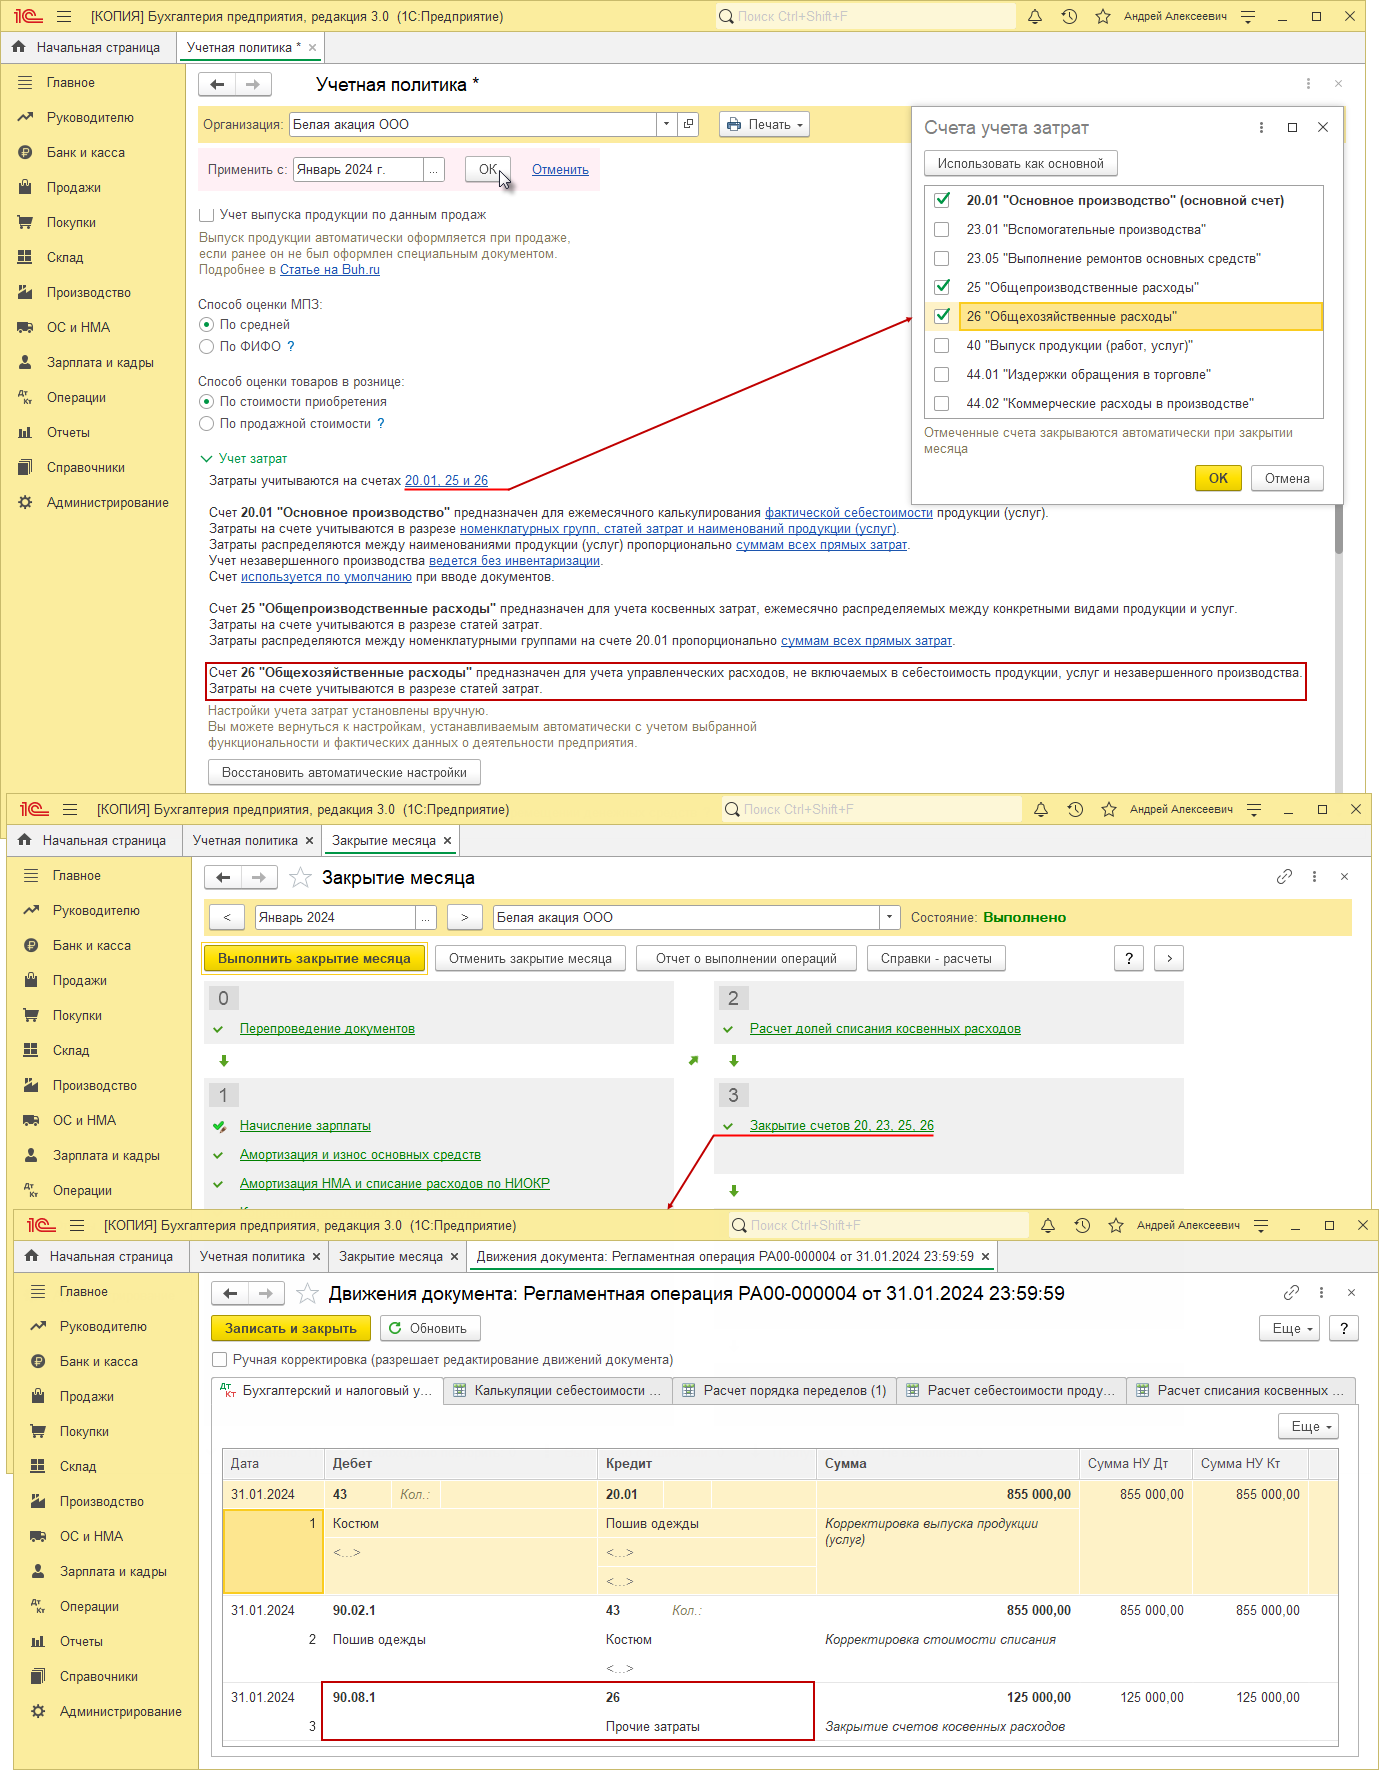Open organization card button next to Белая акация ООО

(x=688, y=125)
